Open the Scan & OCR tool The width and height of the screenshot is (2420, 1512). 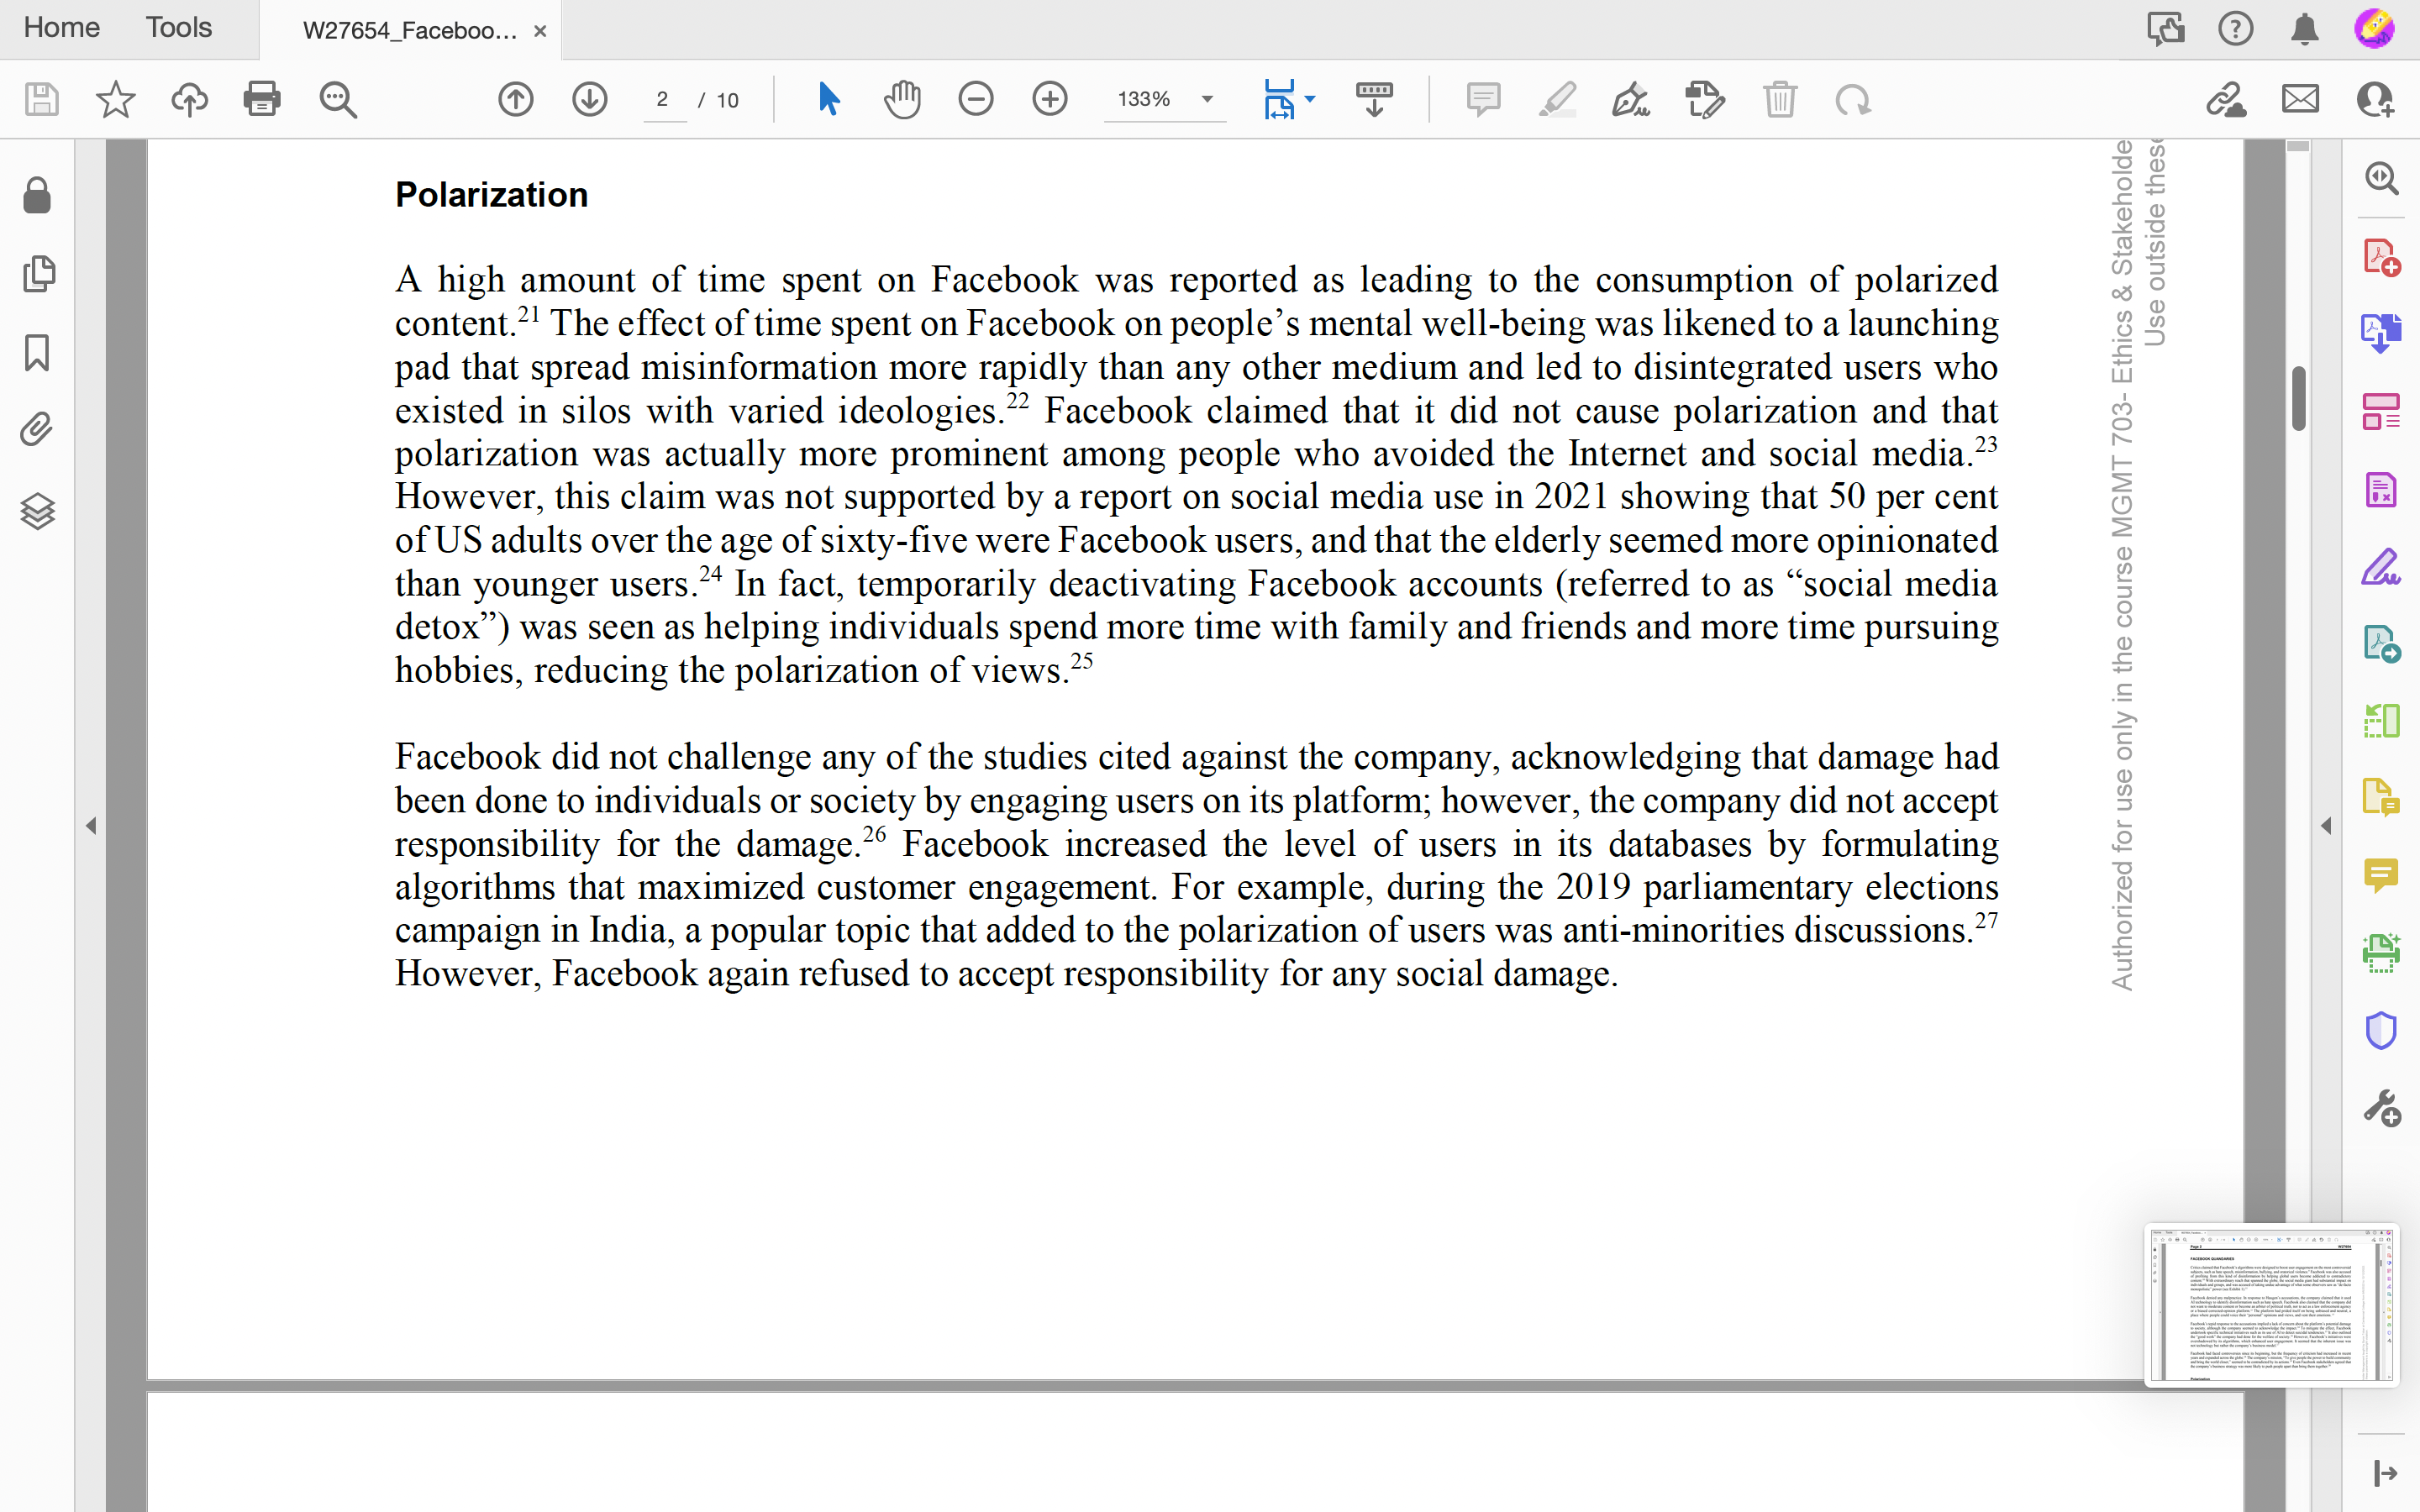[x=2383, y=951]
